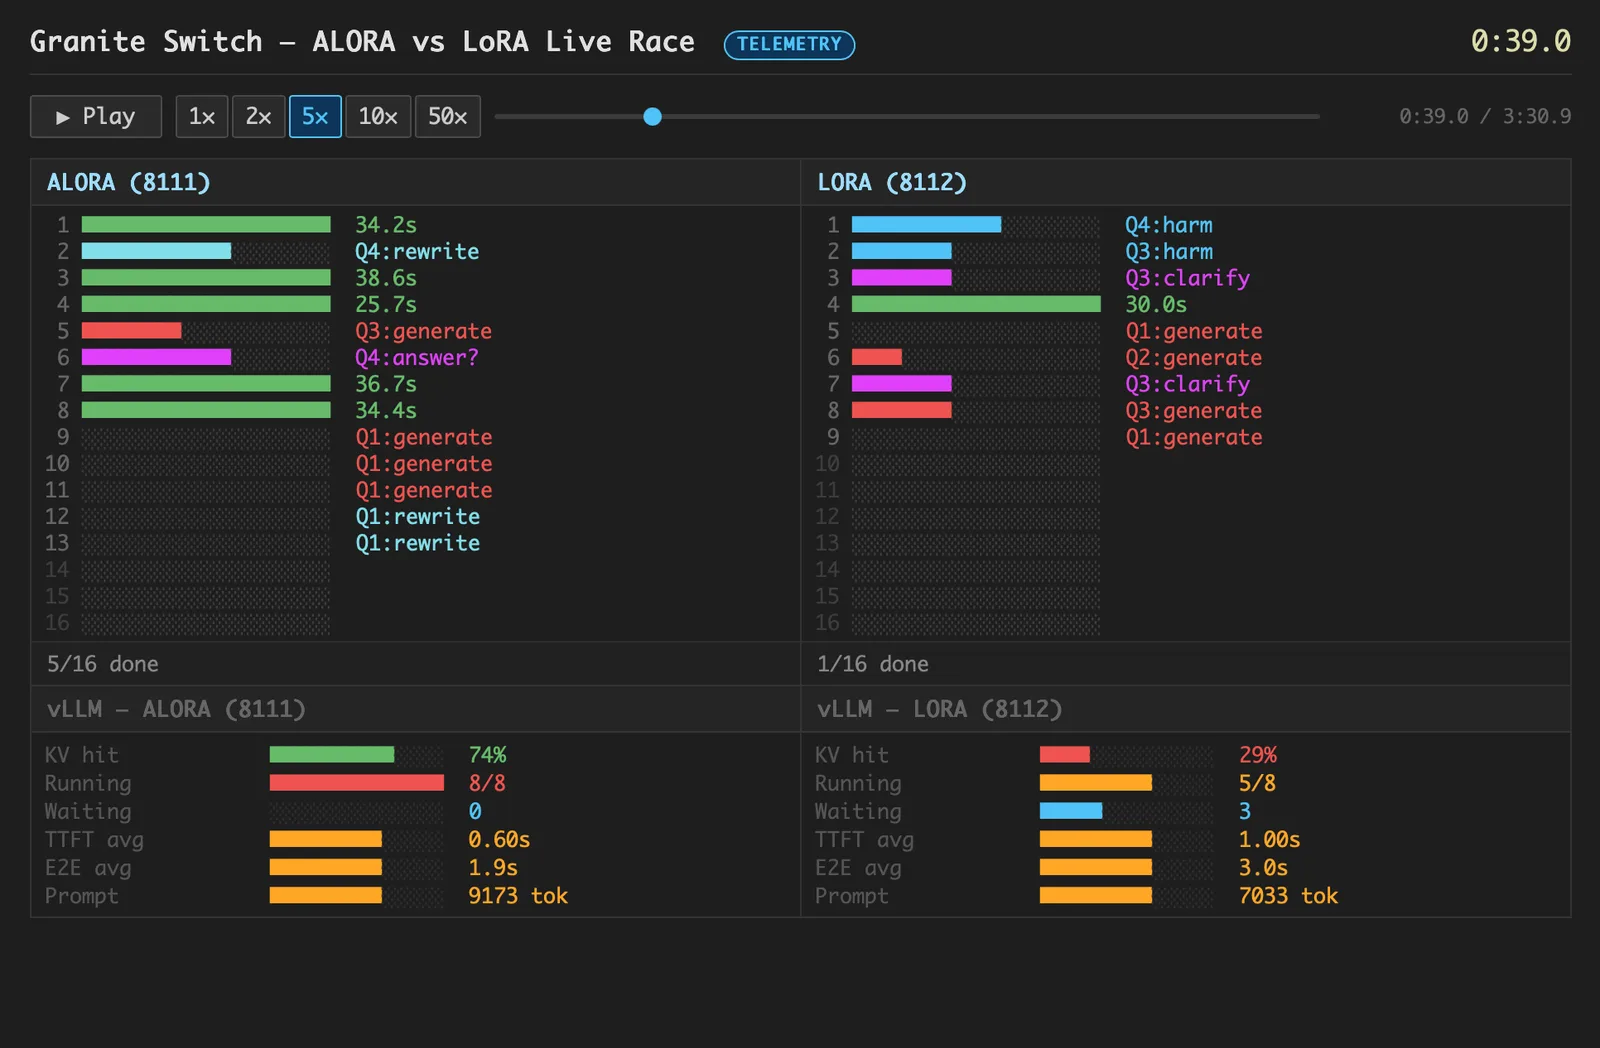
Task: Choose the 50x playback speed
Action: [x=448, y=116]
